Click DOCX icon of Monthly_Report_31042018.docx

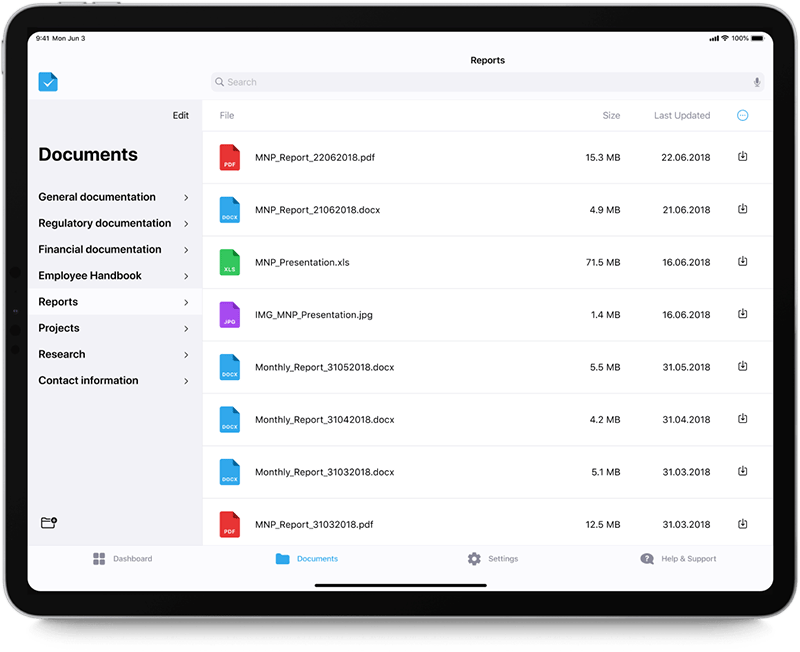pyautogui.click(x=230, y=419)
